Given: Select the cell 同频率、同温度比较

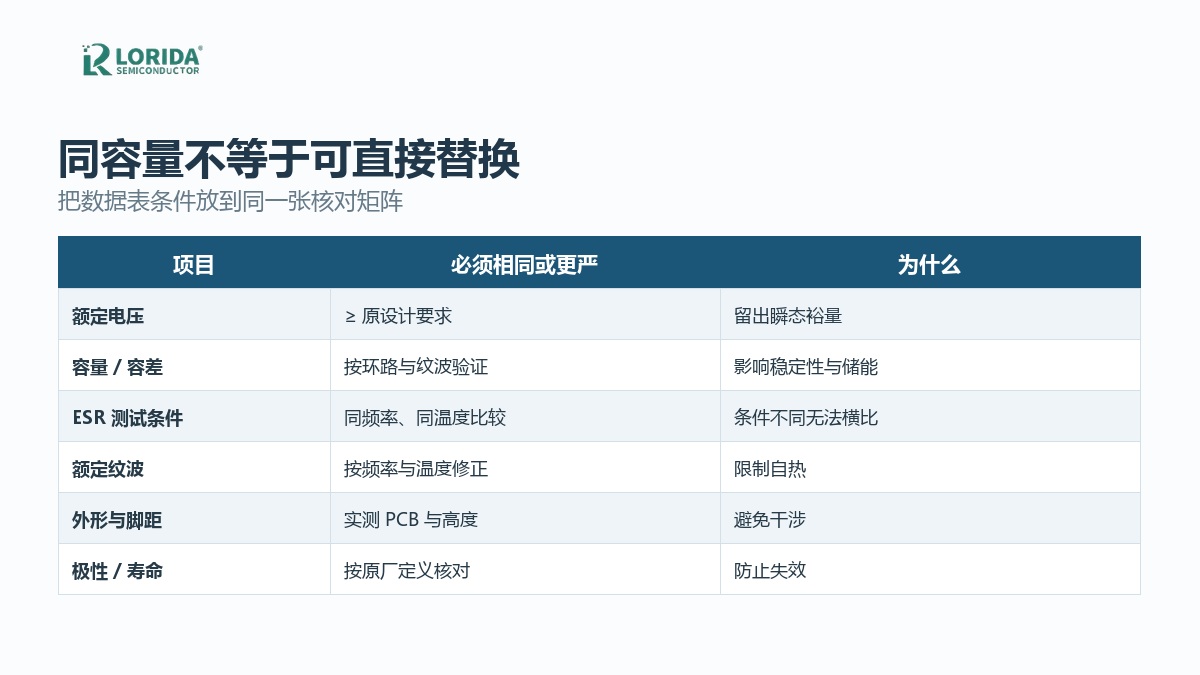Looking at the screenshot, I should [x=525, y=417].
